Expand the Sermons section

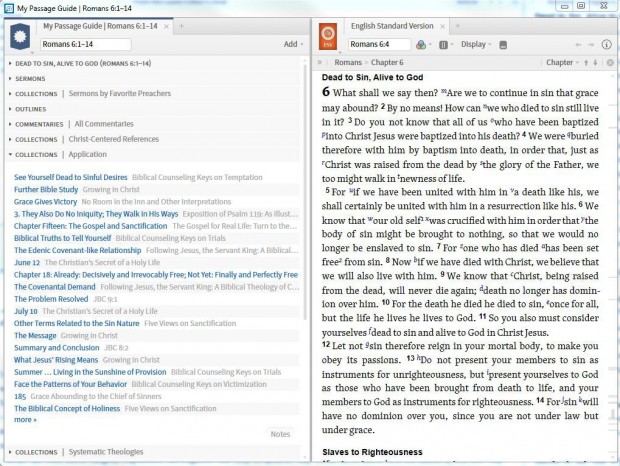click(x=32, y=77)
